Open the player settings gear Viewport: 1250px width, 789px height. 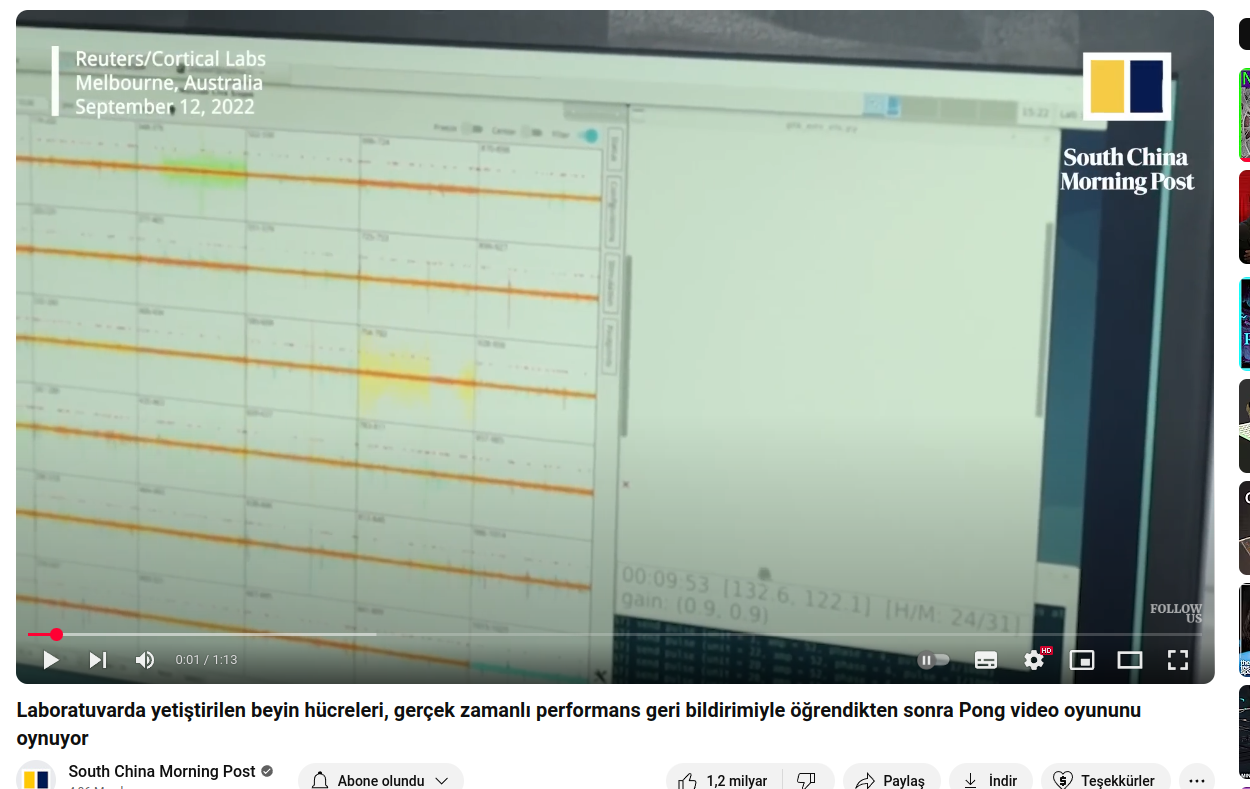[1034, 660]
